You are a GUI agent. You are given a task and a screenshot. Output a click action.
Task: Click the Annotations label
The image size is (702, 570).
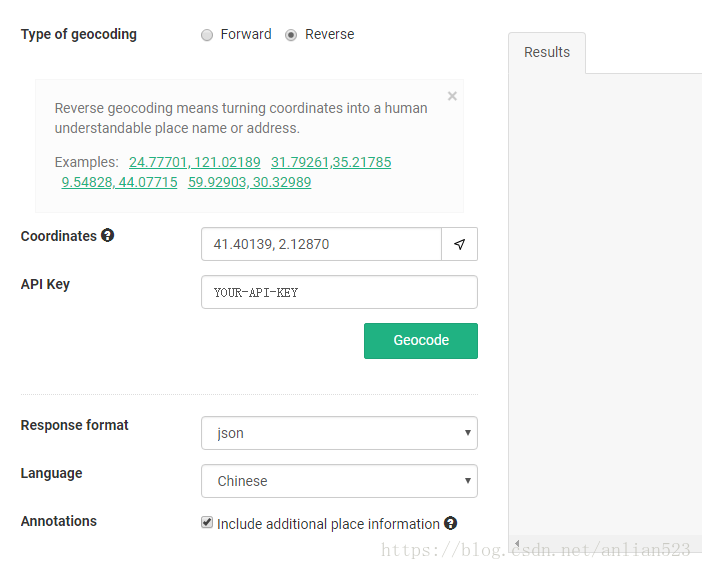point(59,521)
